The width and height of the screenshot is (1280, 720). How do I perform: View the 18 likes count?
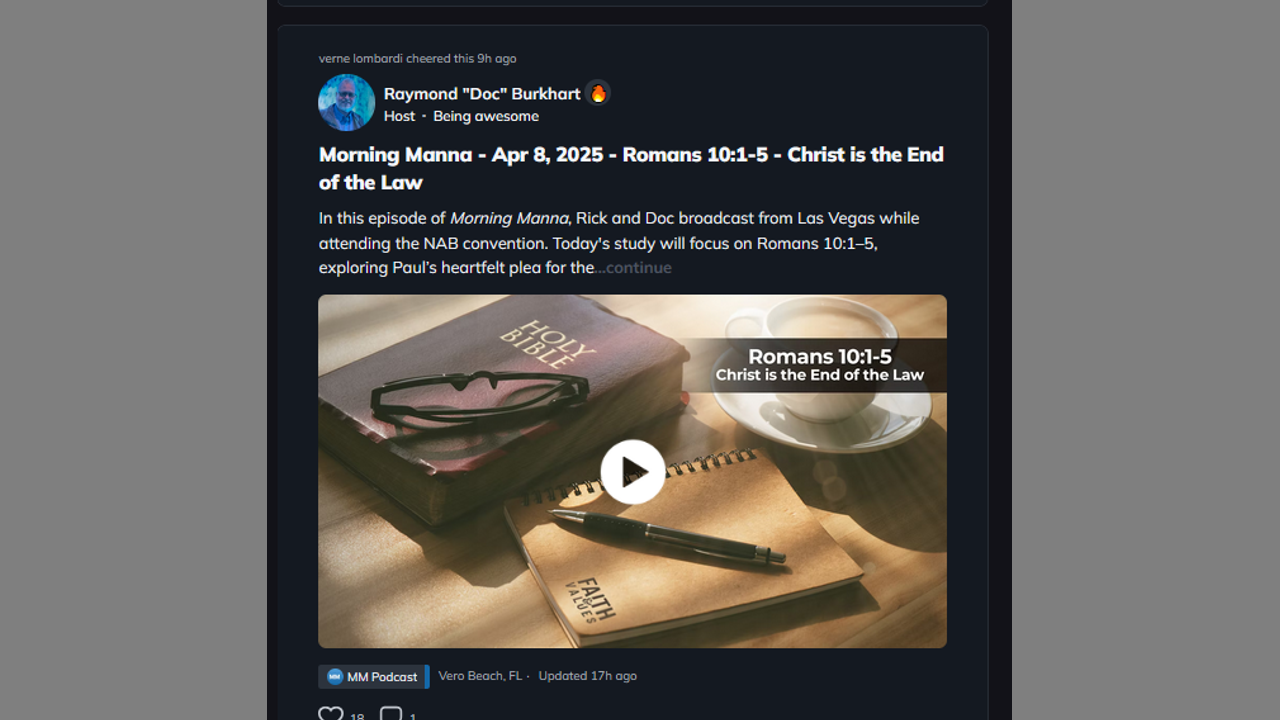click(357, 716)
